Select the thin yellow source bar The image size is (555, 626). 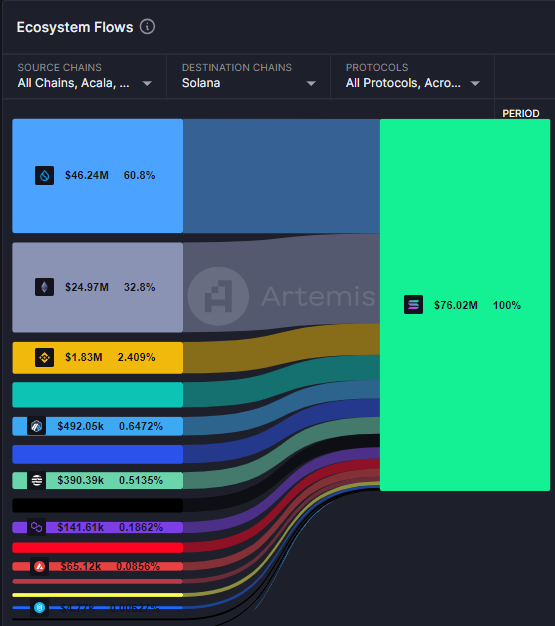point(97,595)
